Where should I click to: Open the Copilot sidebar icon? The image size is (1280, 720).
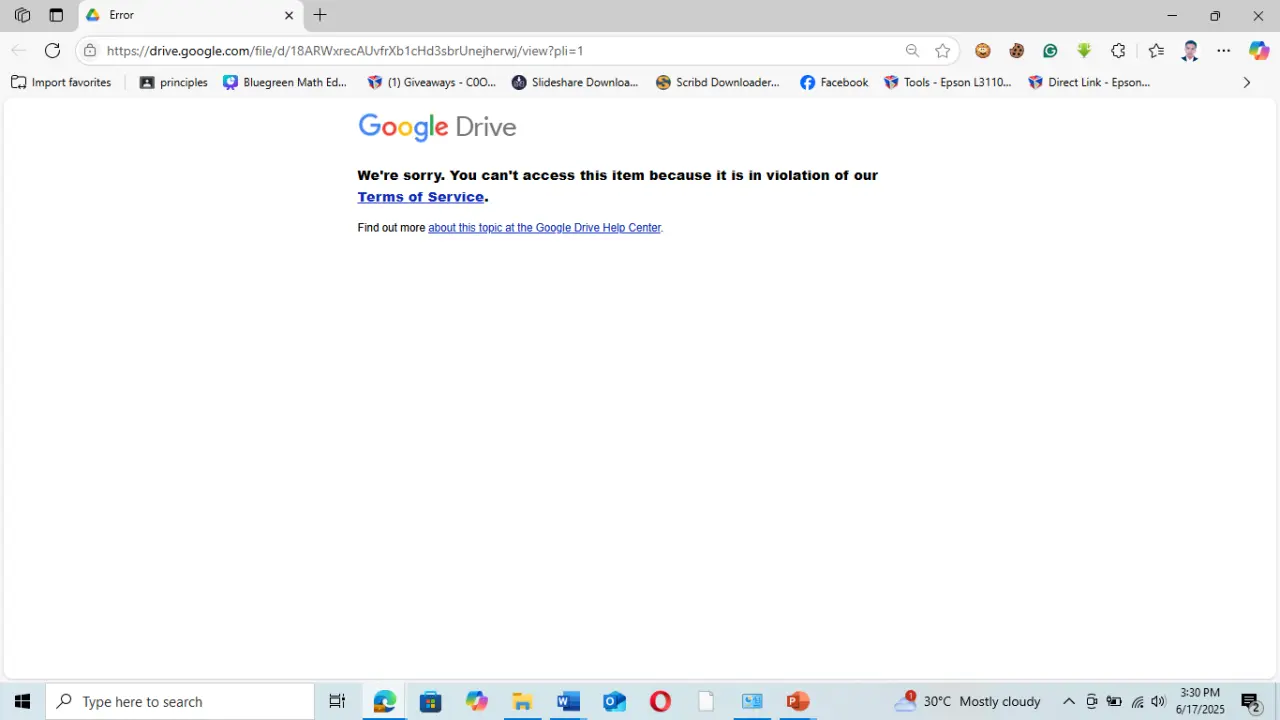(1259, 51)
